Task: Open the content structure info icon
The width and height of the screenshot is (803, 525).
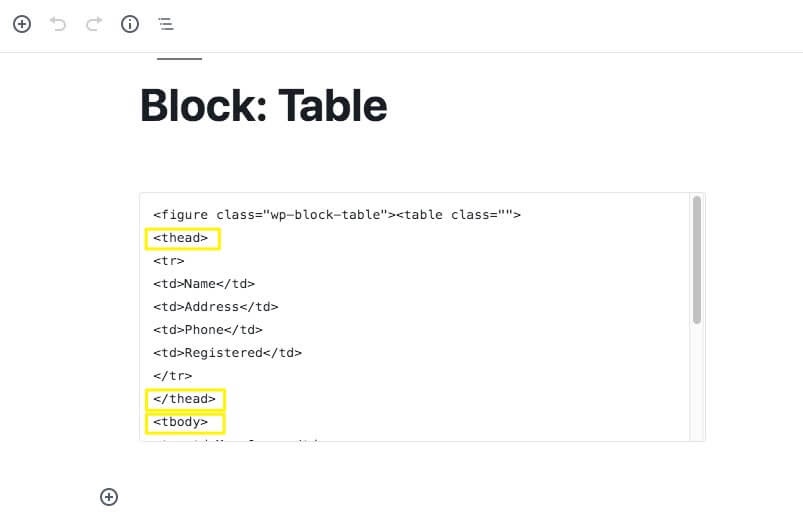Action: [130, 24]
